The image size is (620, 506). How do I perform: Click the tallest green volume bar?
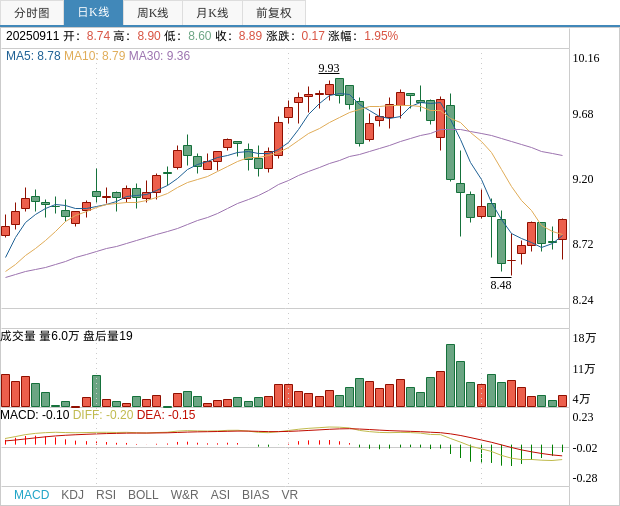point(450,376)
